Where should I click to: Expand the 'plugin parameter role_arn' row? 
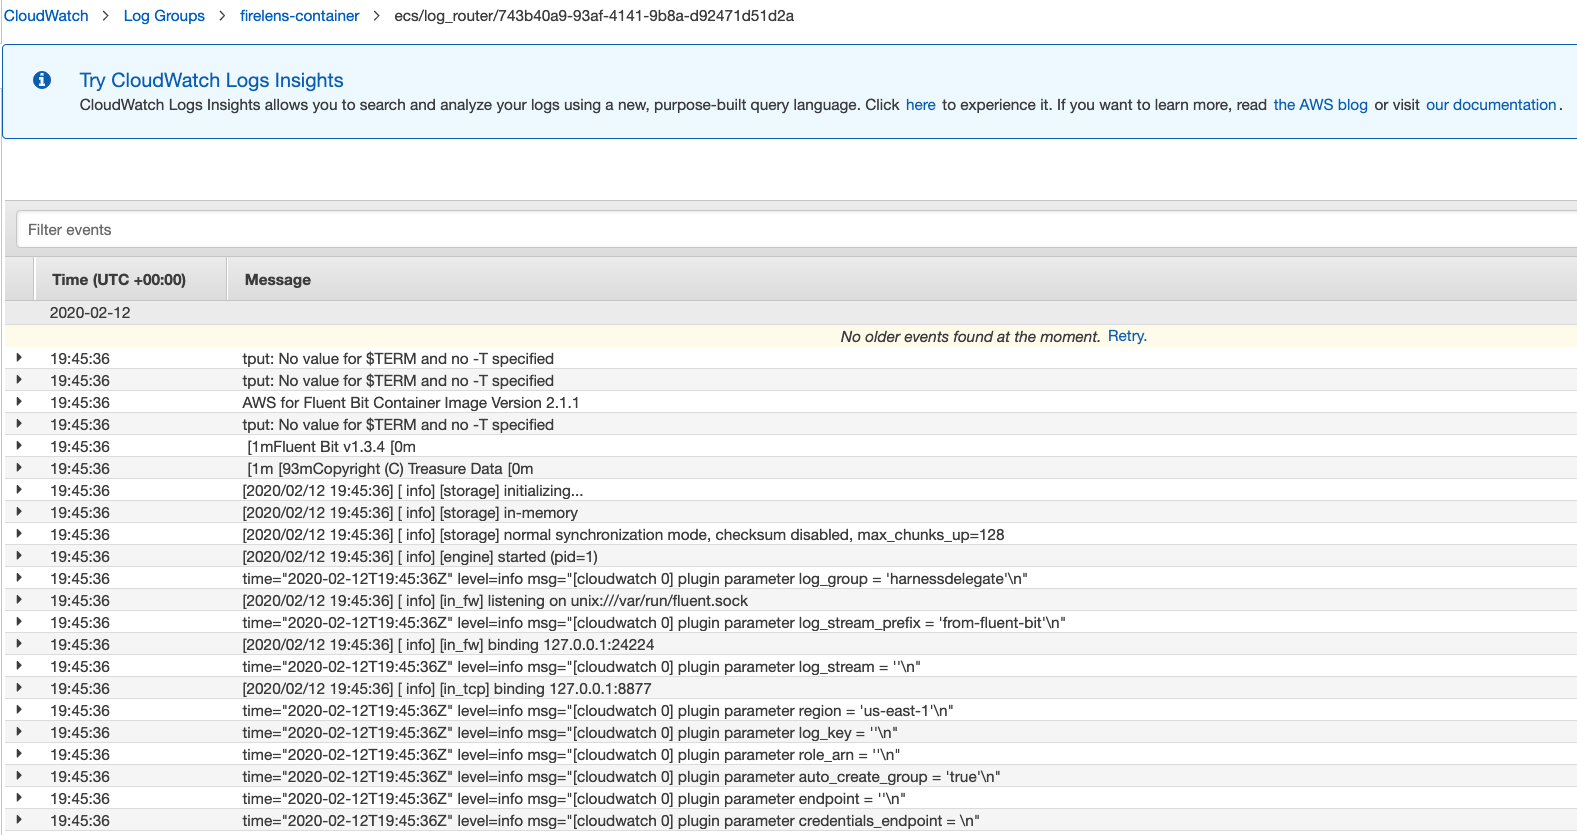tap(18, 754)
